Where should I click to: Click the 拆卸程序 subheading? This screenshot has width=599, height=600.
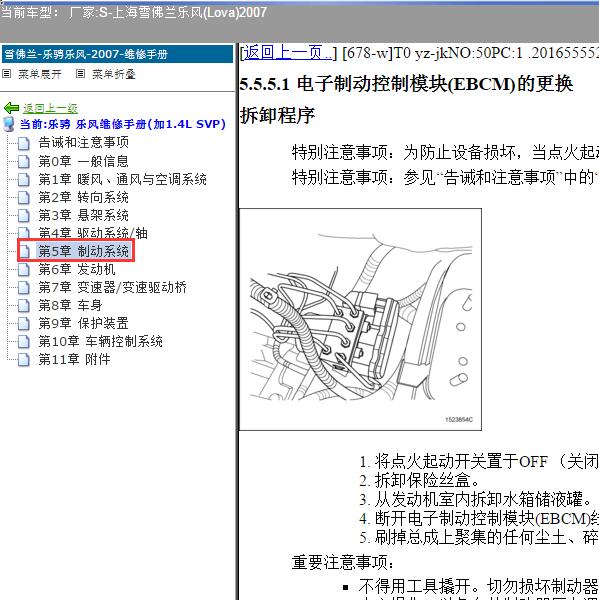pos(277,115)
